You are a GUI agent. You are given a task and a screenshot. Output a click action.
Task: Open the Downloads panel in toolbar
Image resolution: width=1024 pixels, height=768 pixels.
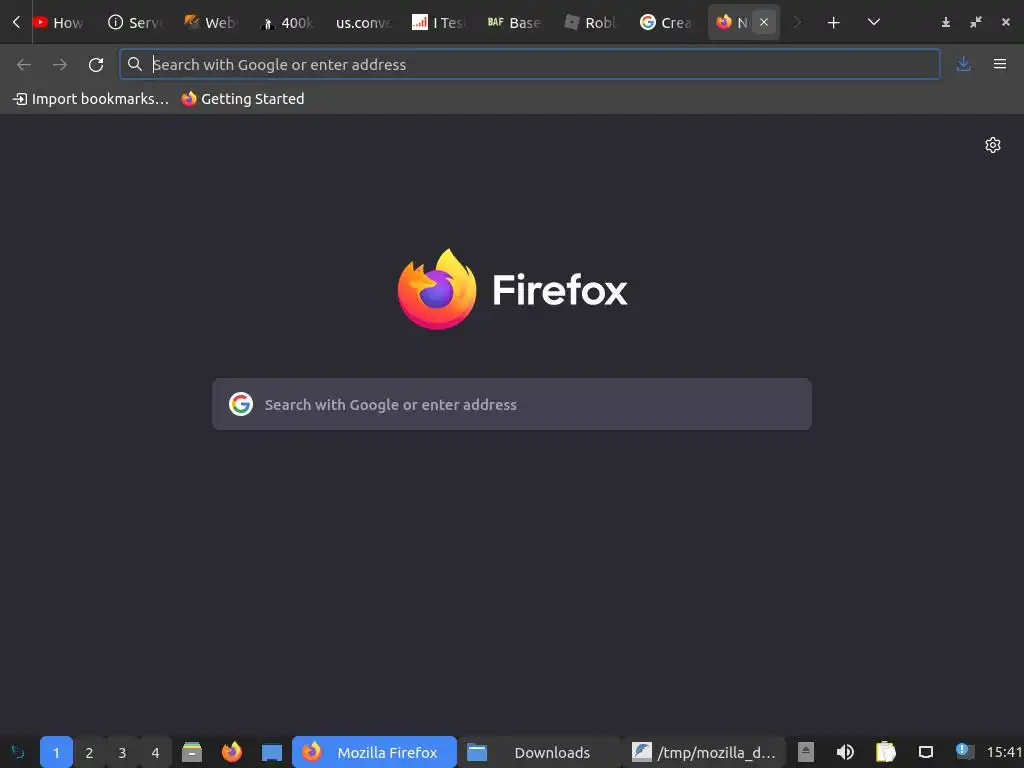963,64
